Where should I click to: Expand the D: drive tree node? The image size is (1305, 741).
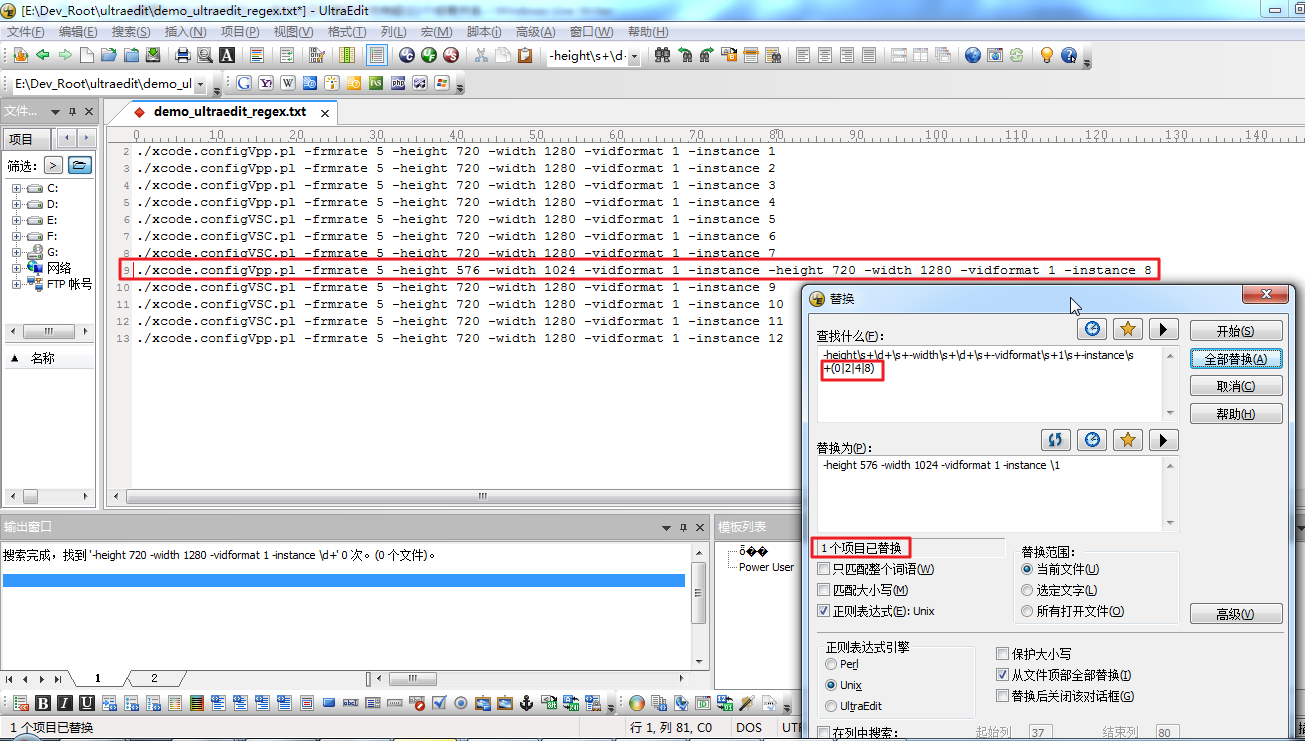tap(16, 204)
